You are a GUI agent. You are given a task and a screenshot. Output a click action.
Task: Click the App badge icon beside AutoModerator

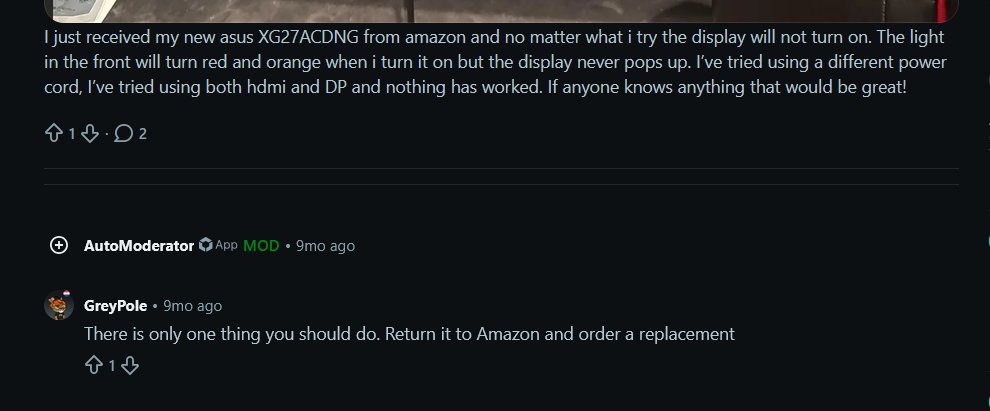(x=205, y=245)
